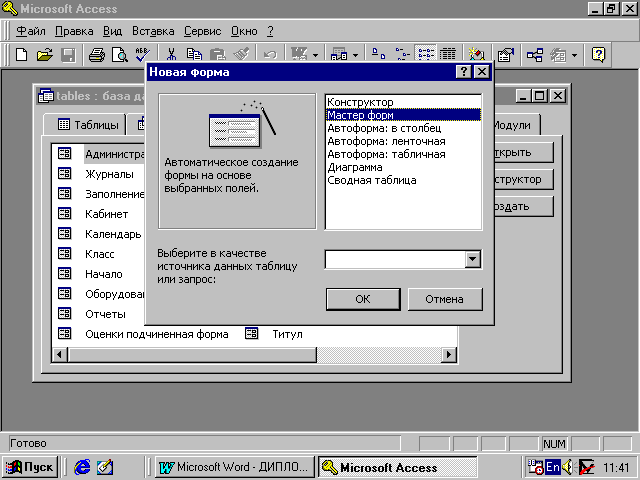Select Мастер форм in the list

403,115
